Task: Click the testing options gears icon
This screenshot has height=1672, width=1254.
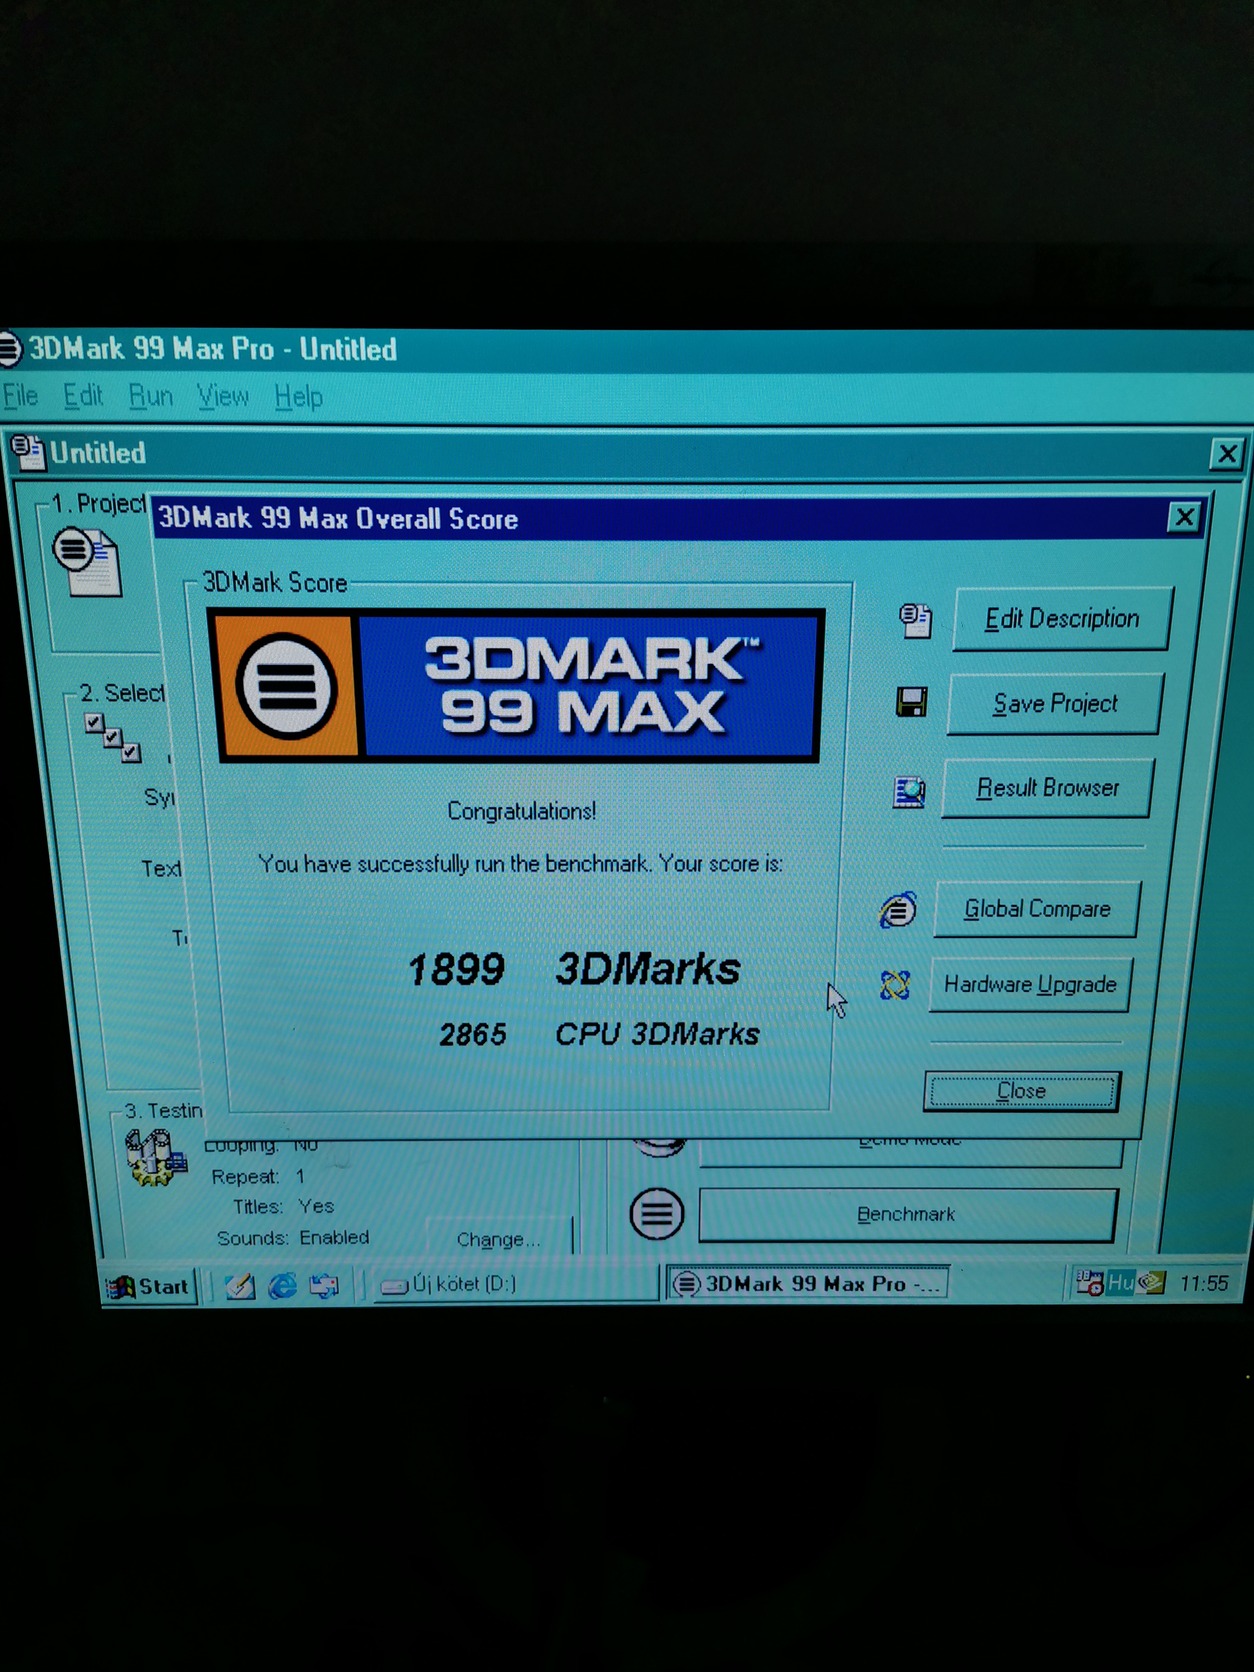Action: [x=156, y=1158]
